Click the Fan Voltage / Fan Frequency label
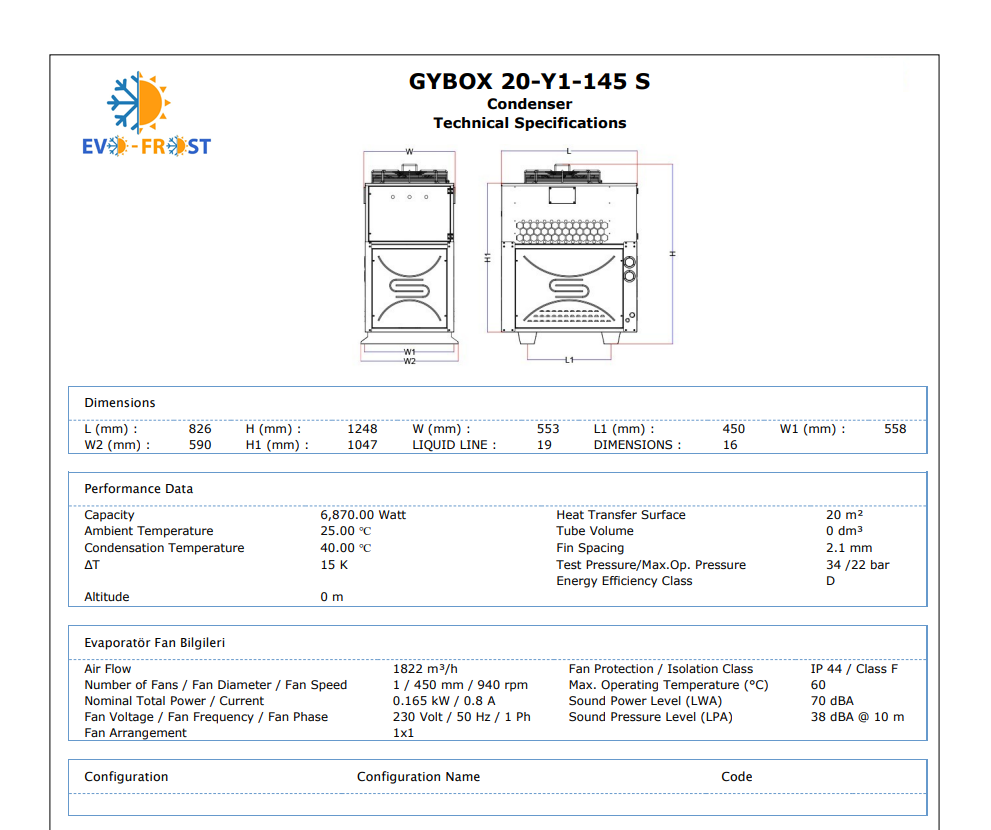Image resolution: width=991 pixels, height=830 pixels. coord(207,717)
